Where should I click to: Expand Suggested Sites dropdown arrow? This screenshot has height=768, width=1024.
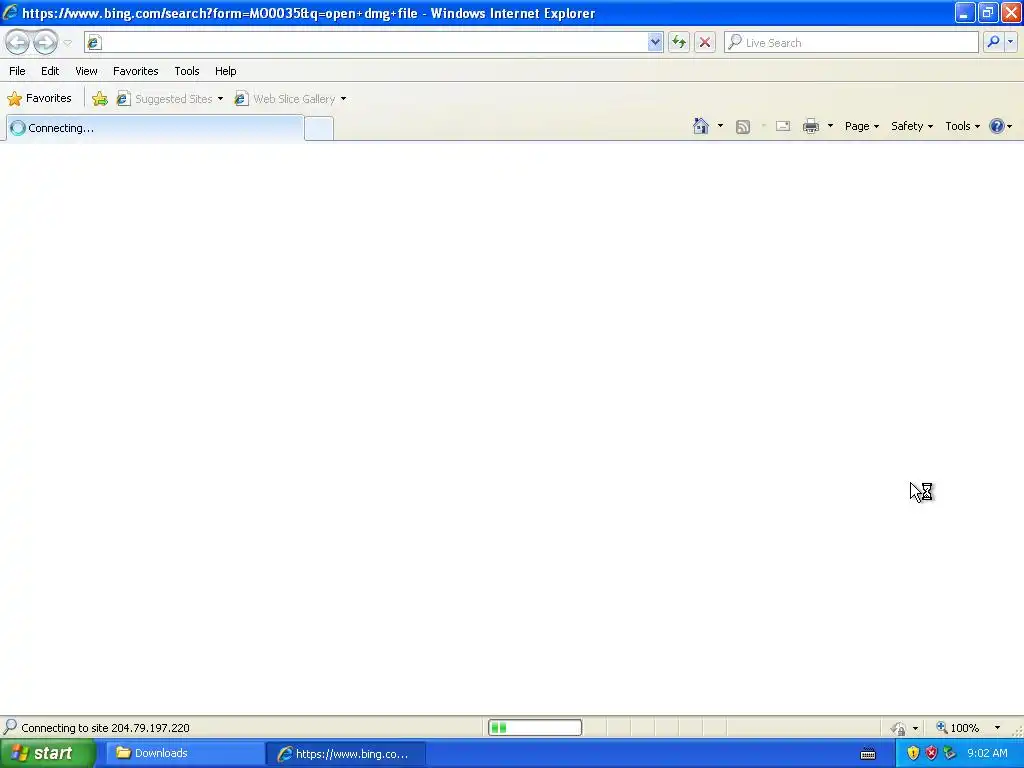point(220,99)
